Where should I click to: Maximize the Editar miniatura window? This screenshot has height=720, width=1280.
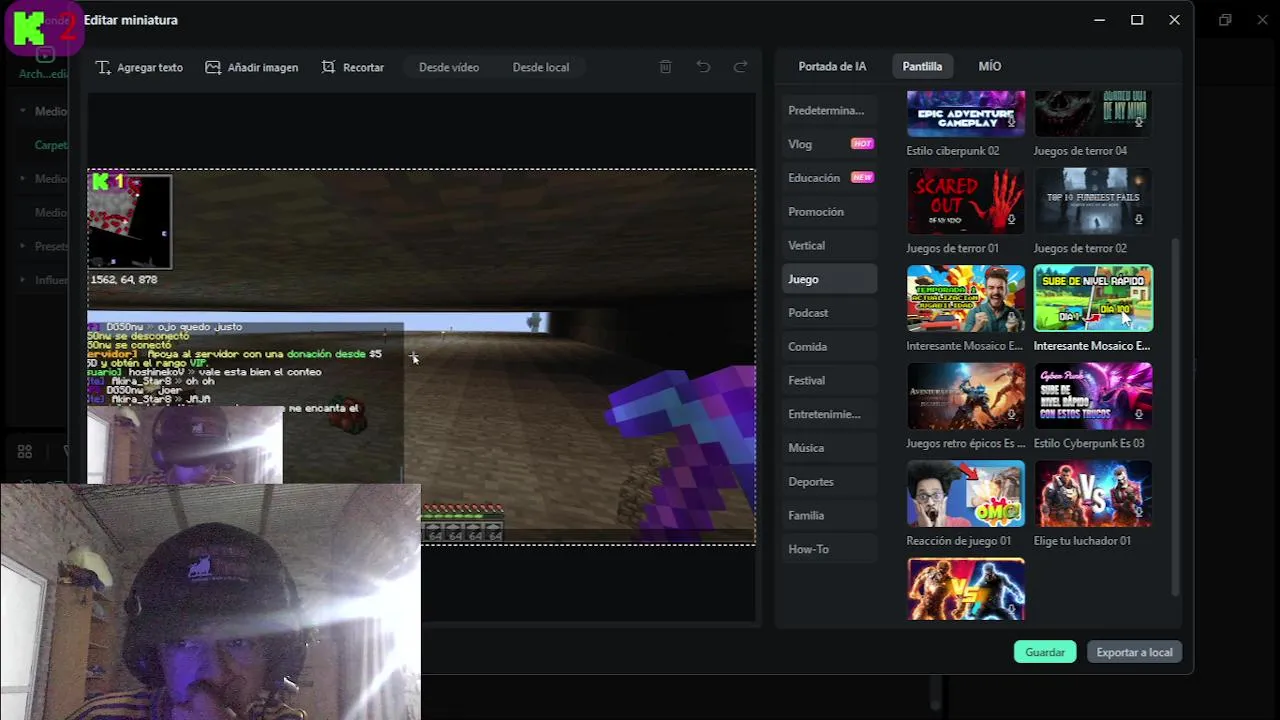[1137, 20]
